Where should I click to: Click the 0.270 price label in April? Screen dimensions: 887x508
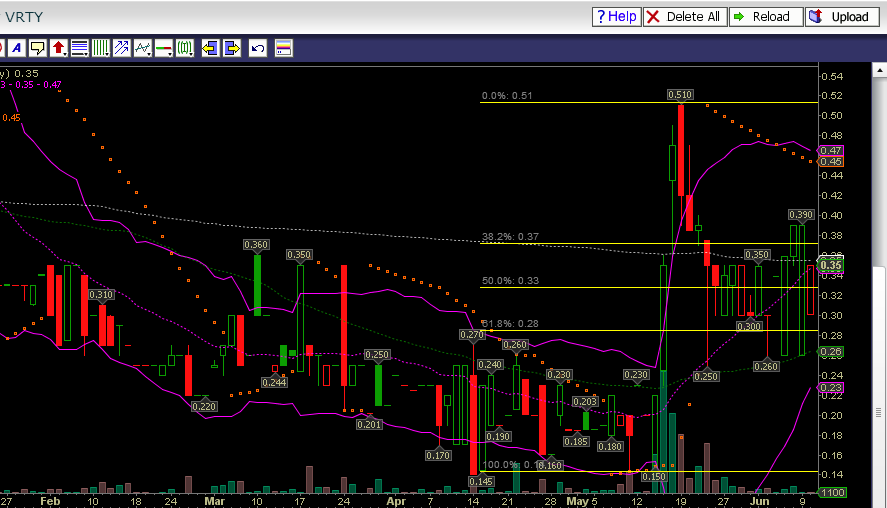[x=472, y=335]
